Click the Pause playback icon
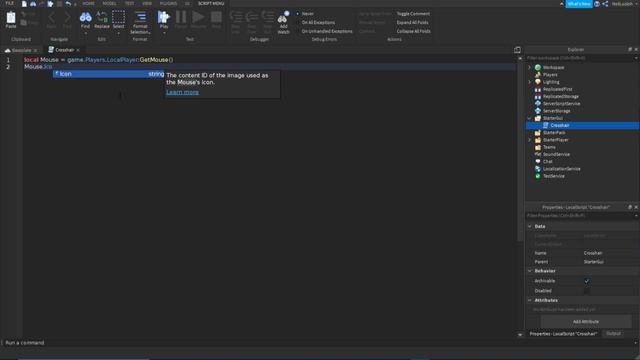 pyautogui.click(x=181, y=17)
